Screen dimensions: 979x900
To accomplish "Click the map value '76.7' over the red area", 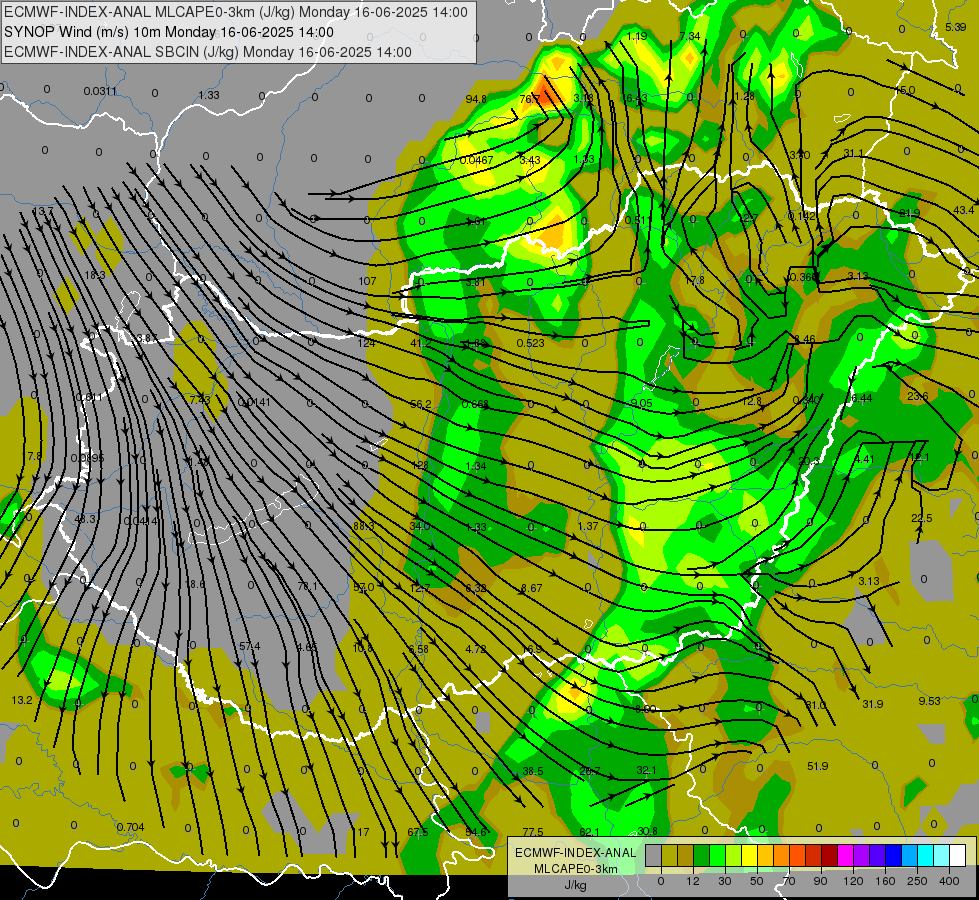I will click(x=529, y=99).
